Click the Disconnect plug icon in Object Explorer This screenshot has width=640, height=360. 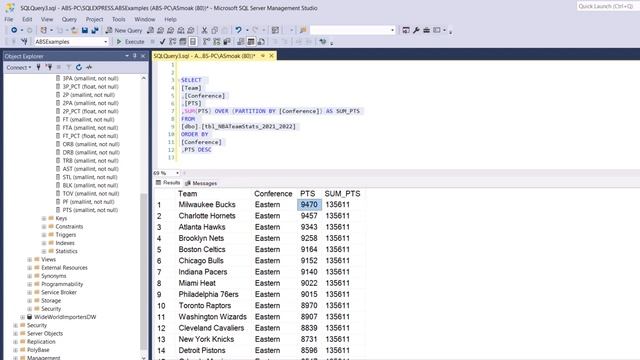[49, 67]
